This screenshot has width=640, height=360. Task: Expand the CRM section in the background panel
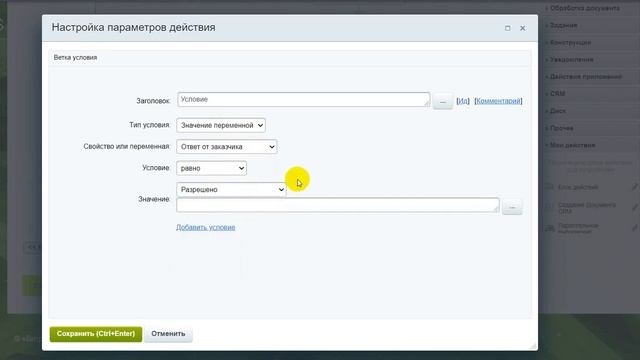557,94
